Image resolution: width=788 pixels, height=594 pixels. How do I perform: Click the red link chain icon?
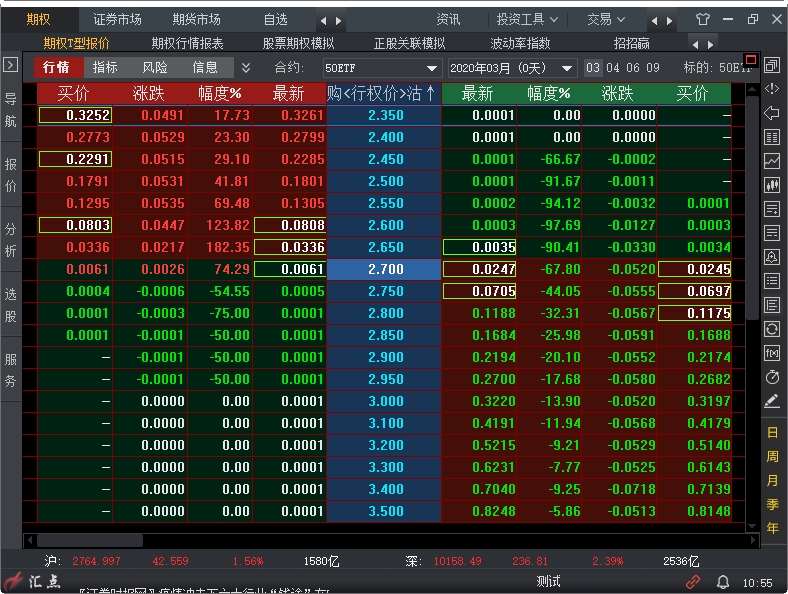[x=693, y=581]
